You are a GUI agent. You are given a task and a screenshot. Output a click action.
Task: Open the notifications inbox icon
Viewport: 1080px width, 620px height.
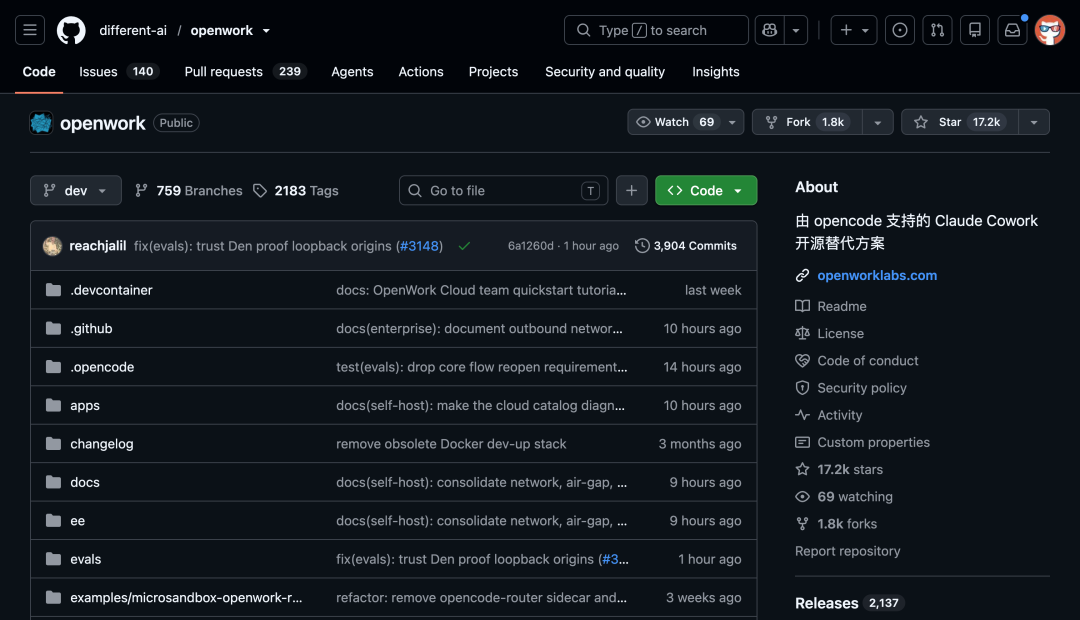[x=1012, y=30]
